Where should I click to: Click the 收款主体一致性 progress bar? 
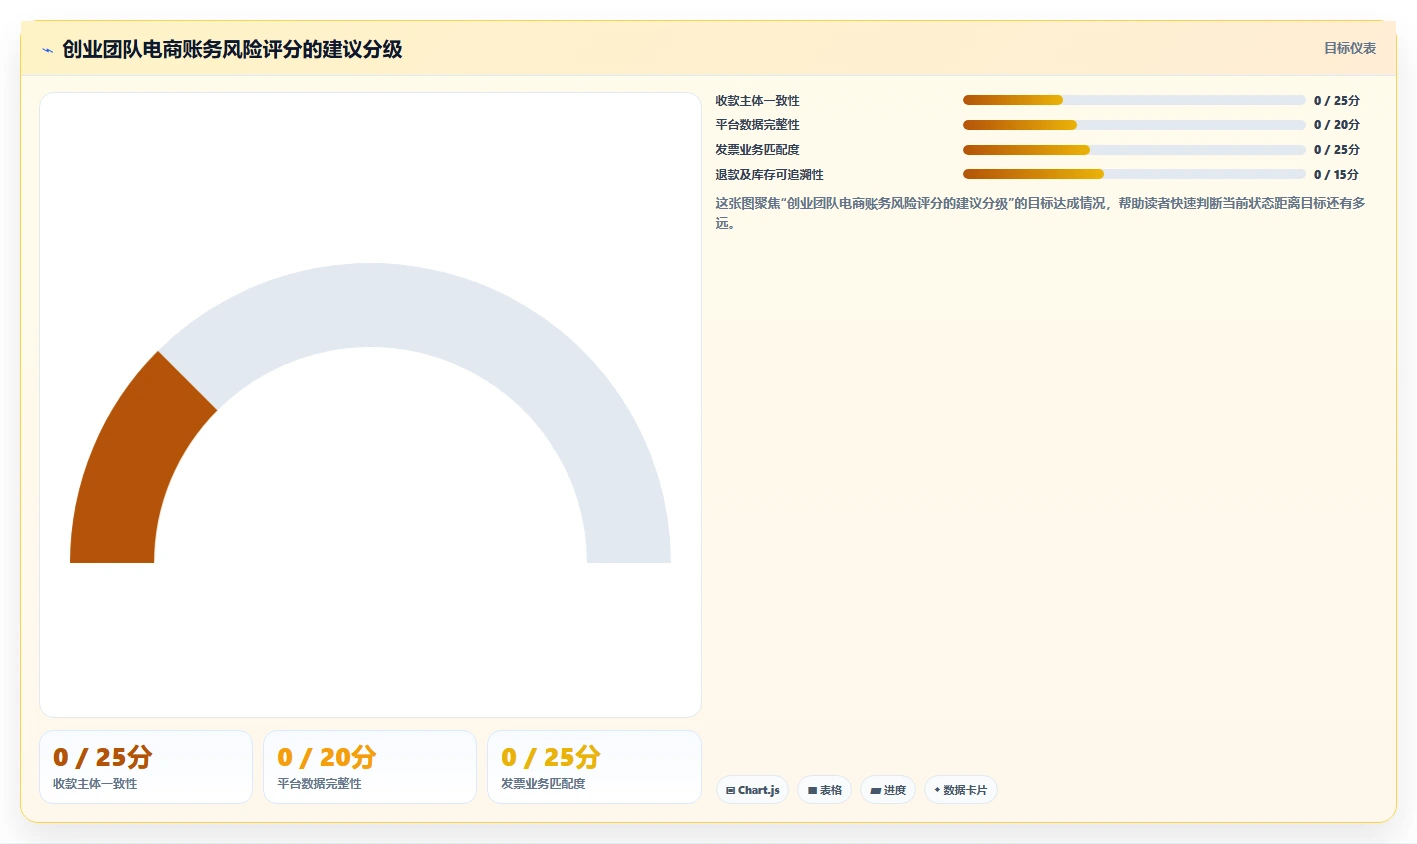(x=1134, y=100)
